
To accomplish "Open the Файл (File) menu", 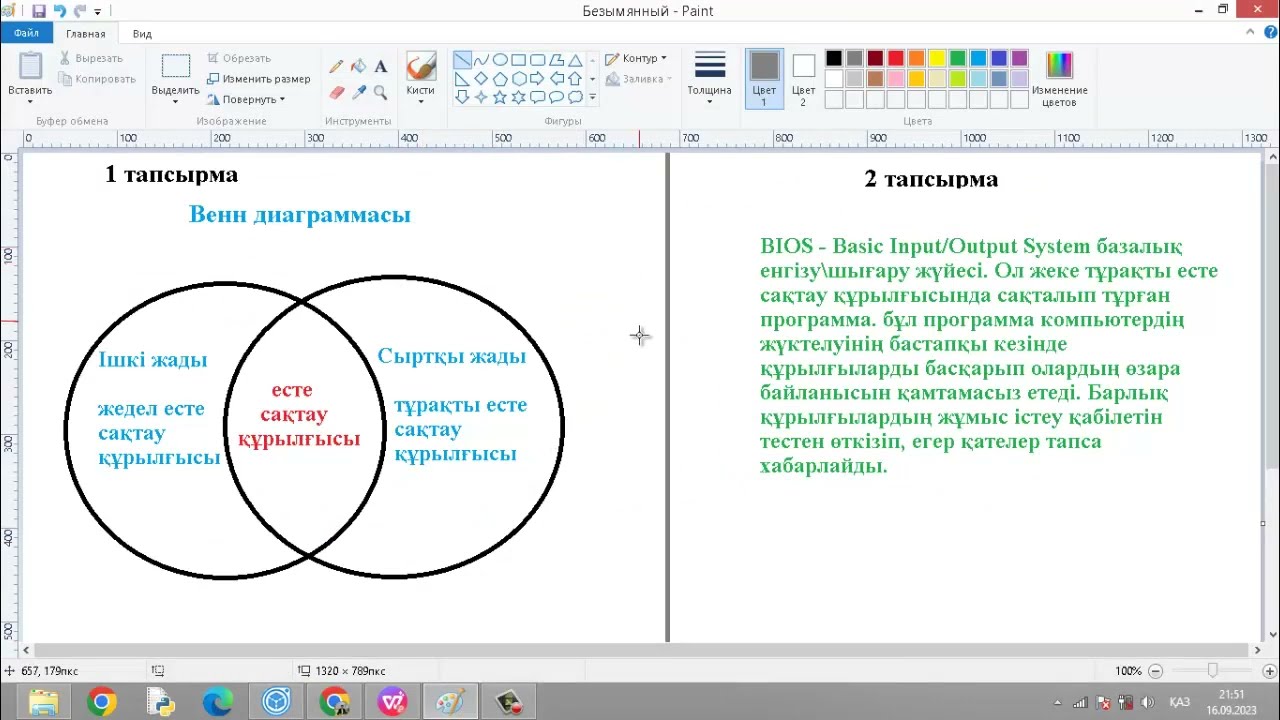I will pyautogui.click(x=27, y=33).
